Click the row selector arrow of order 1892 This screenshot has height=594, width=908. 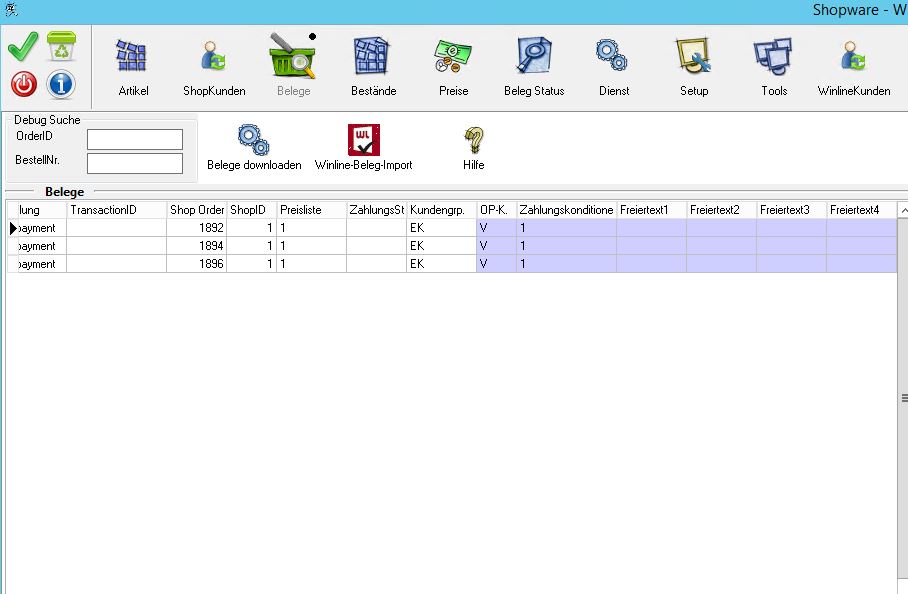[13, 228]
